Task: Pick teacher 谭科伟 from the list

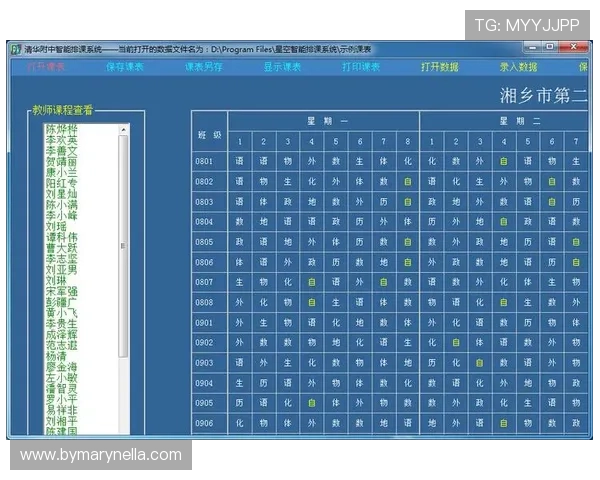Action: tap(62, 237)
